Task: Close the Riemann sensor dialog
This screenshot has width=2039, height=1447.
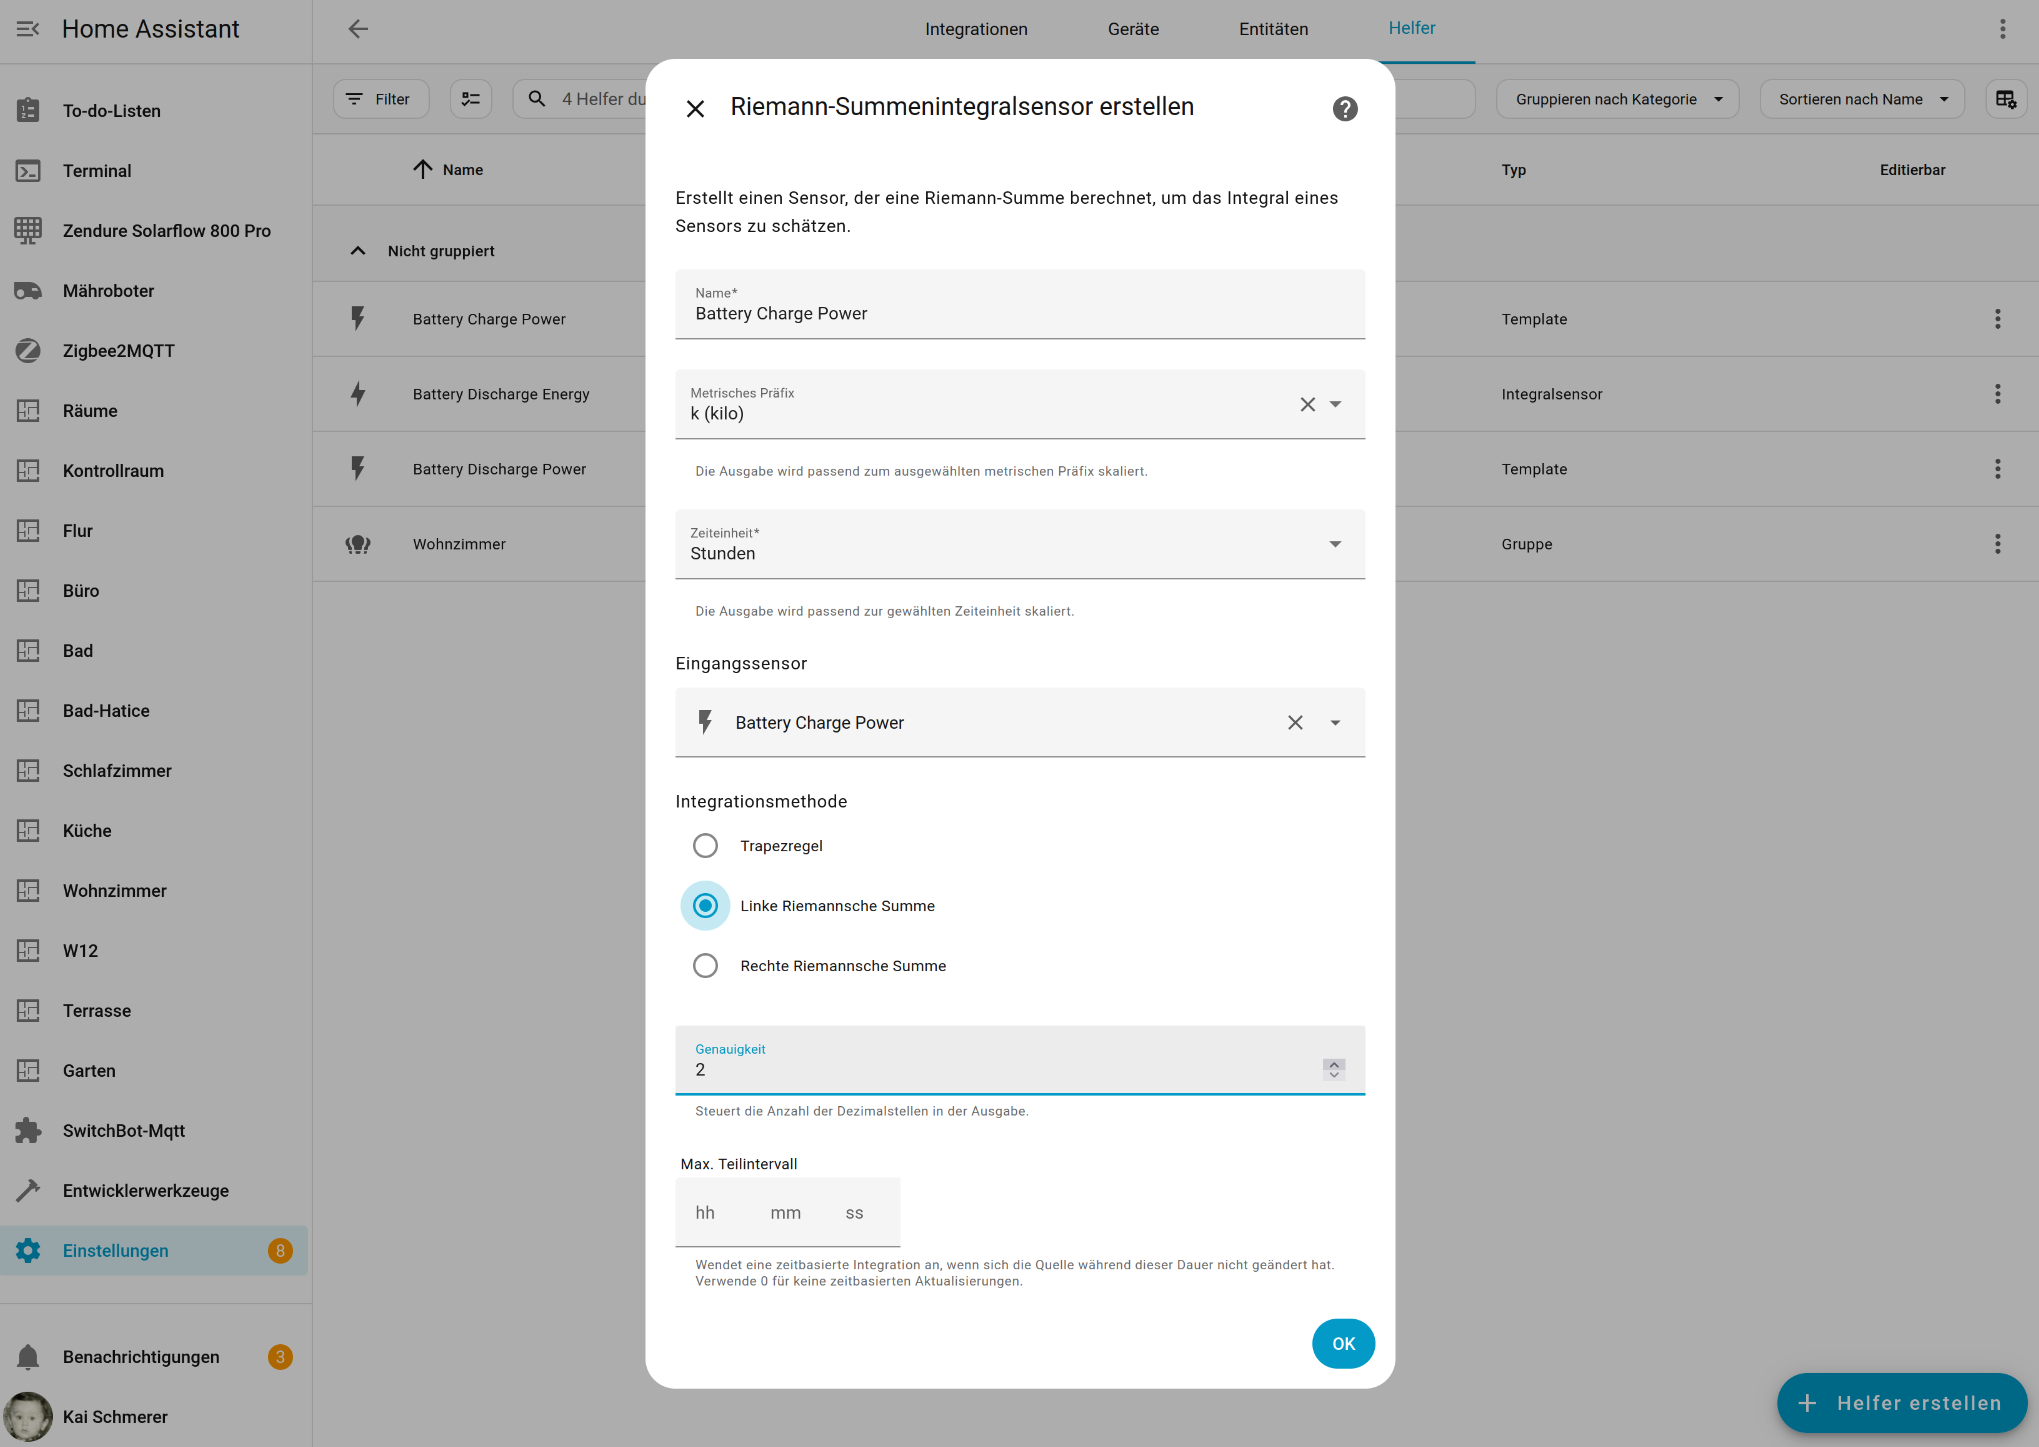Action: (x=695, y=109)
